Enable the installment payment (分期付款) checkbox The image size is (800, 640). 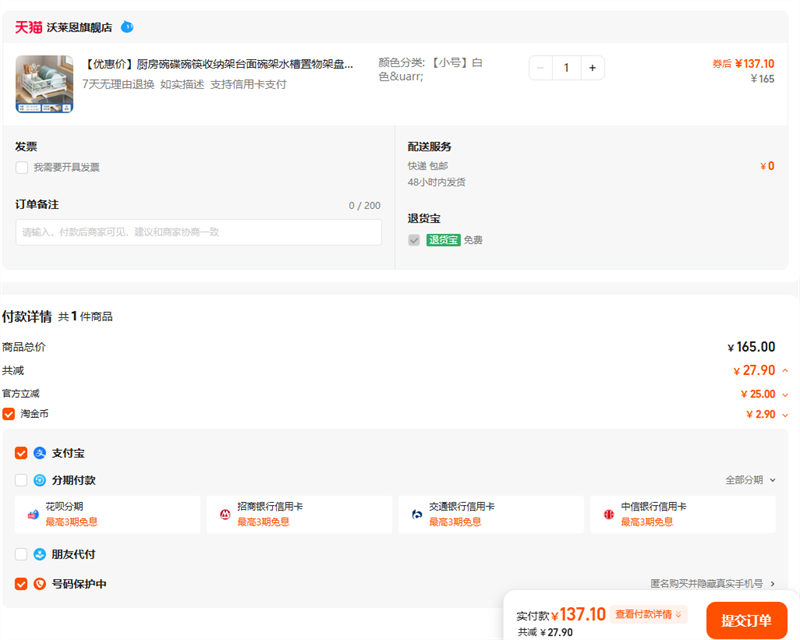tap(22, 480)
